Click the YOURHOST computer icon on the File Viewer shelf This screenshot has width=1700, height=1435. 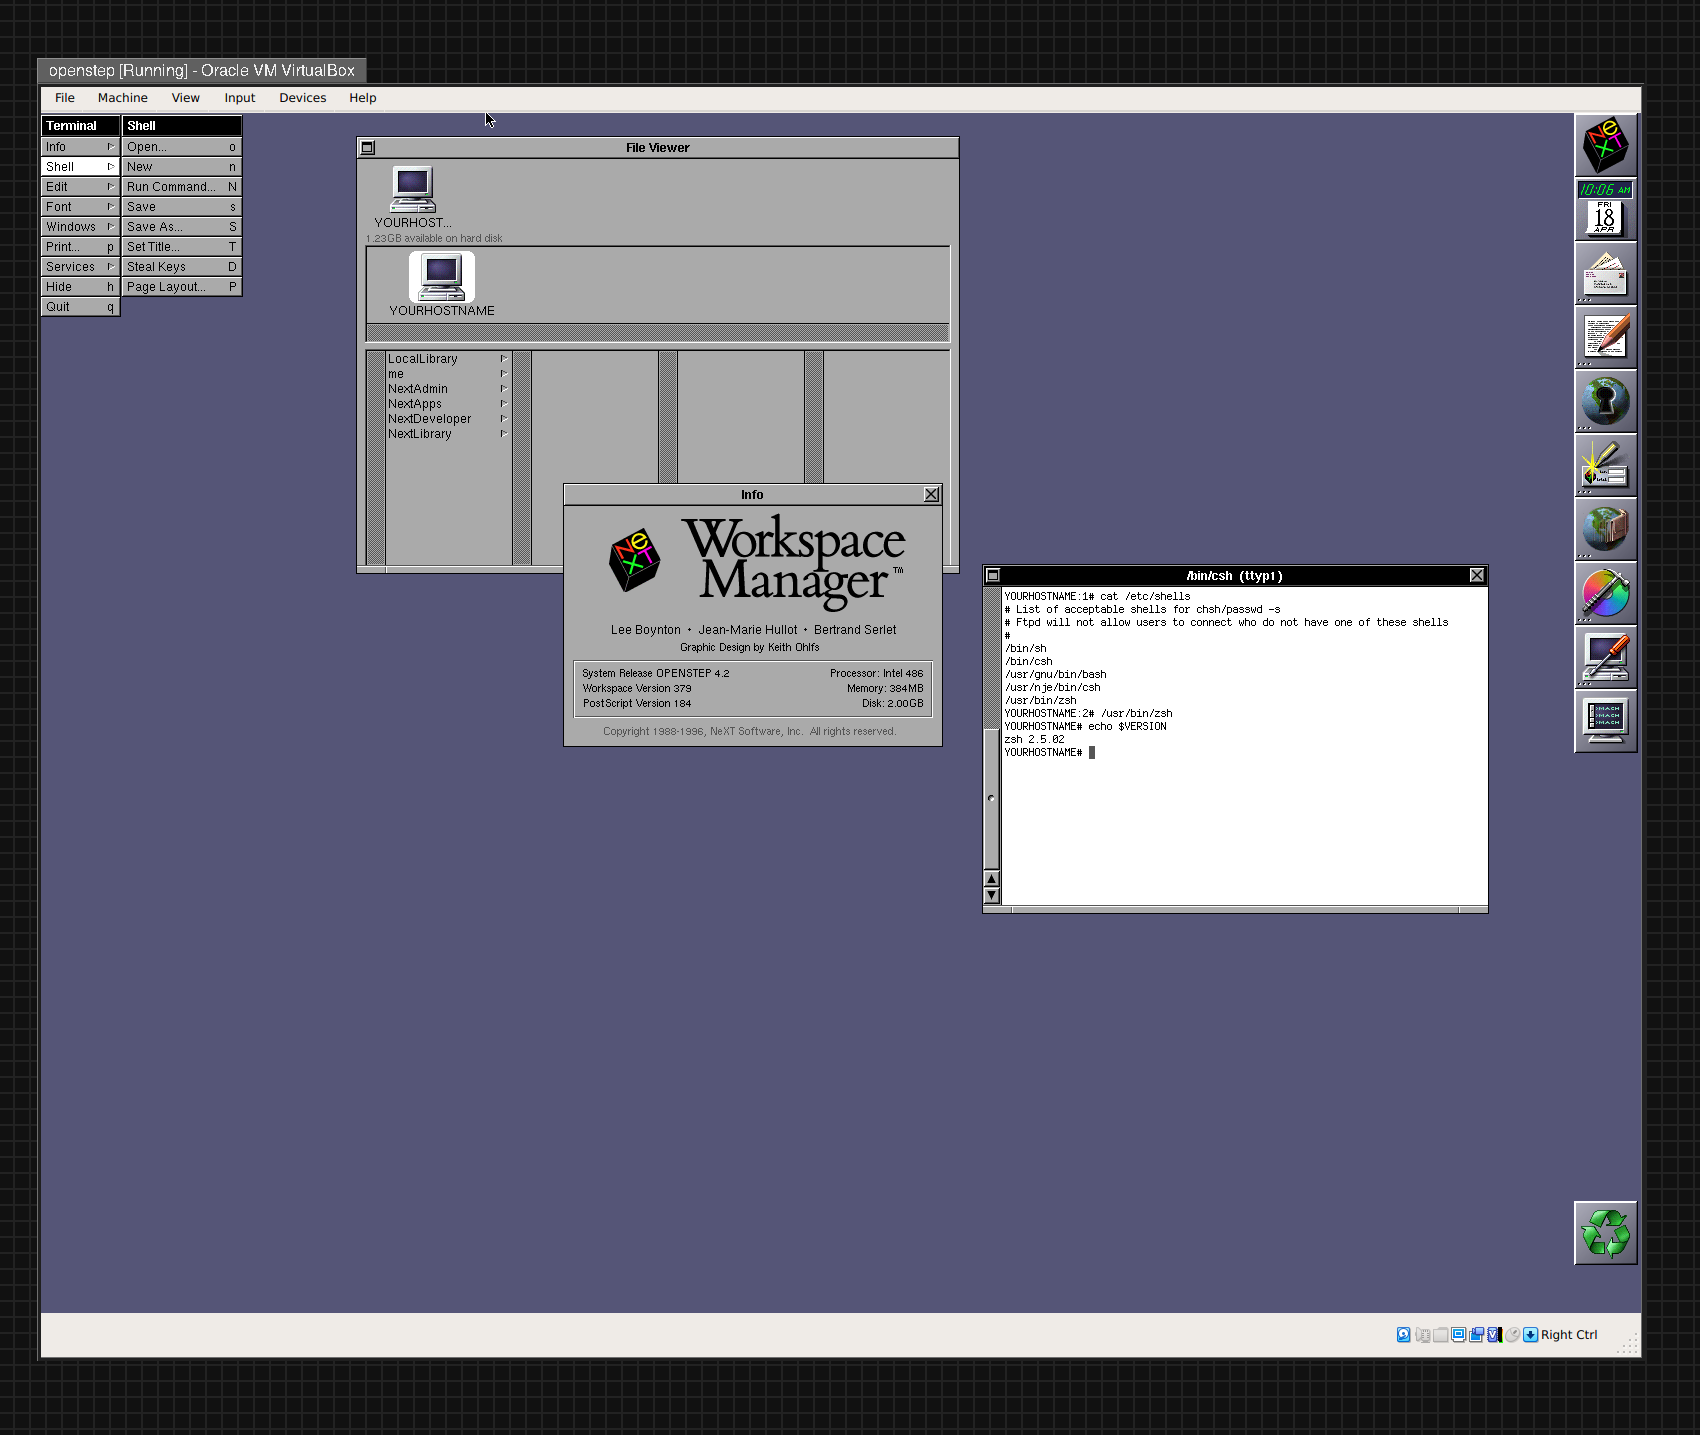413,189
